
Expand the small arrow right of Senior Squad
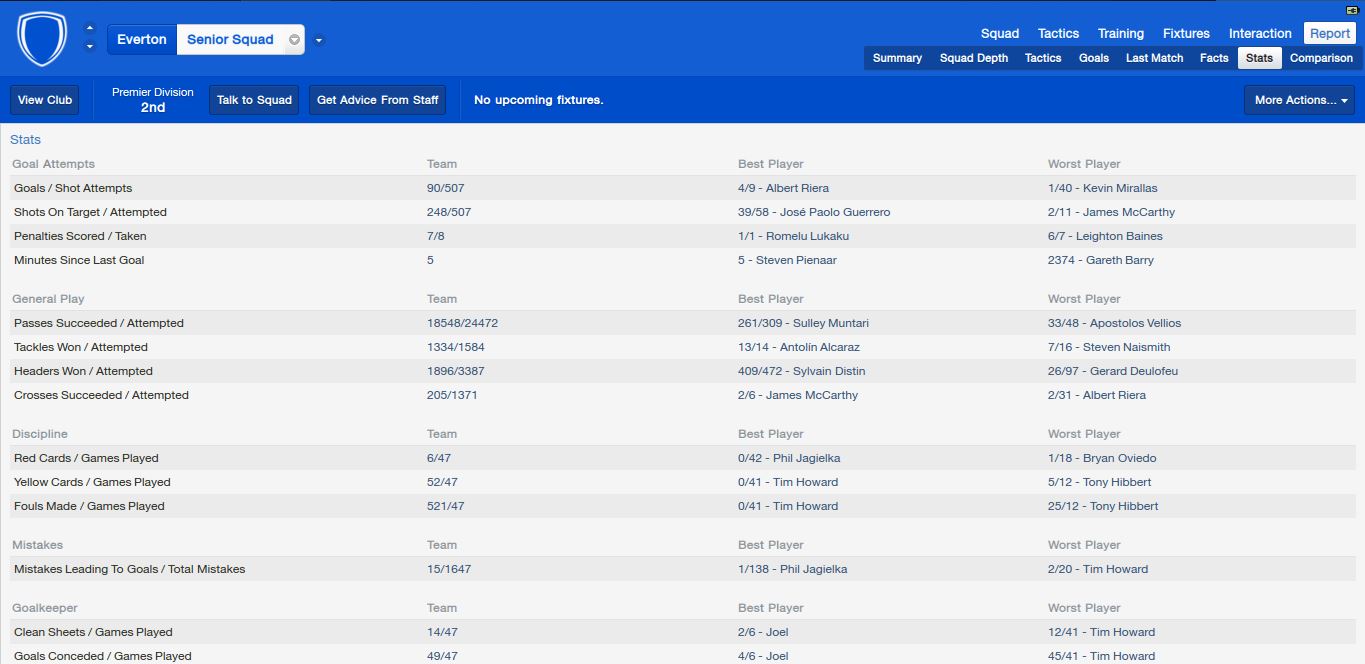(319, 40)
